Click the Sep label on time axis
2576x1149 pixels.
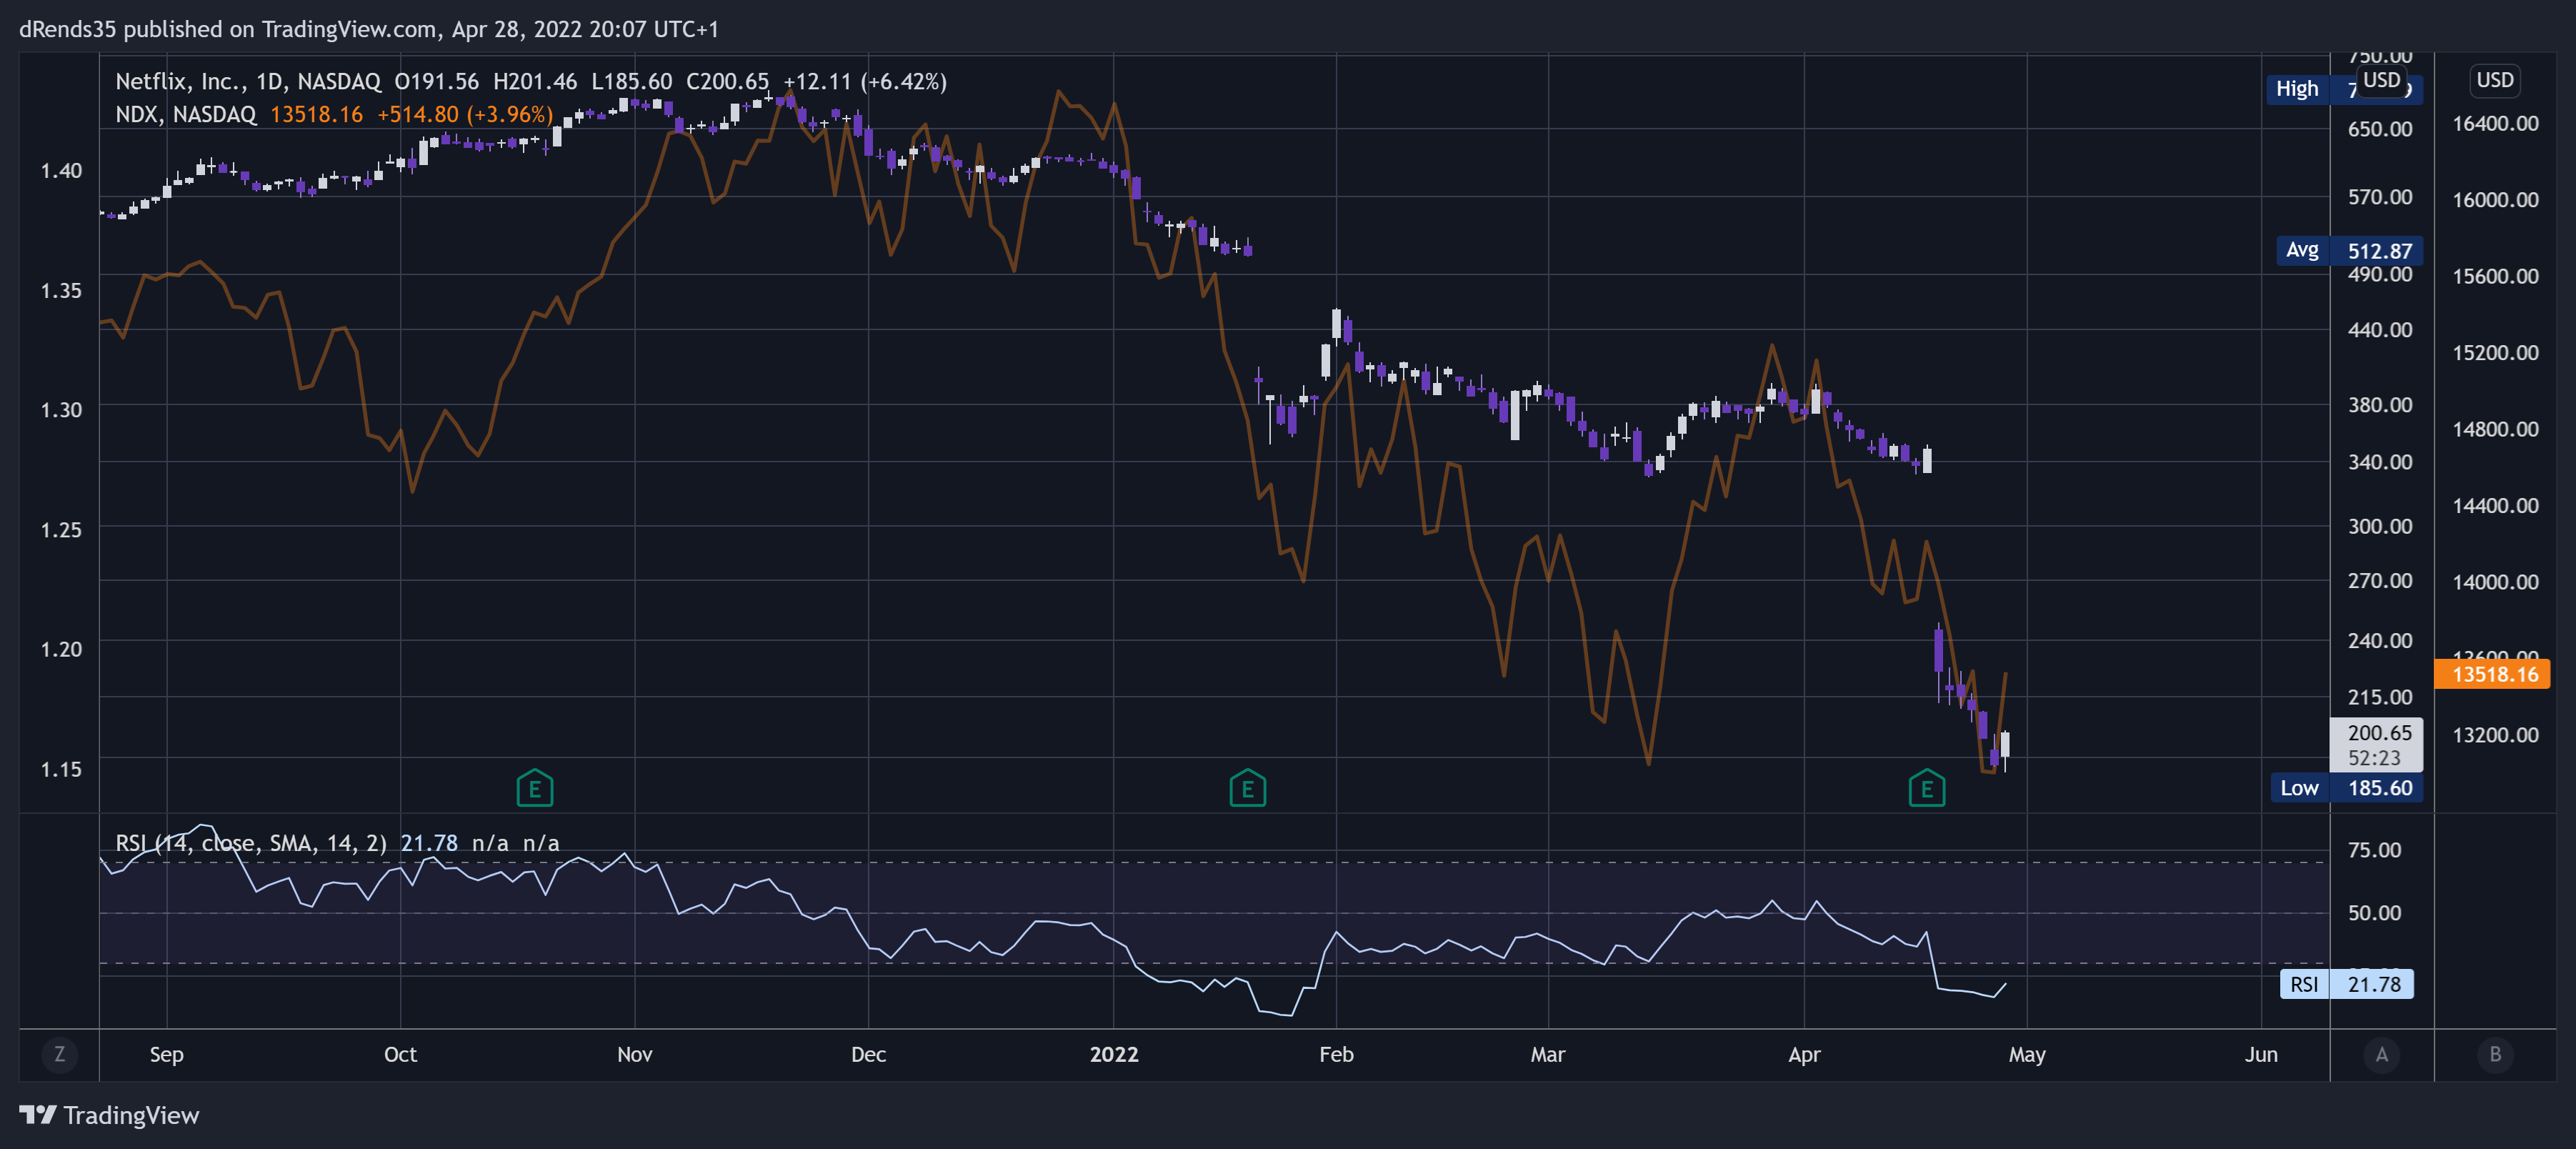coord(167,1054)
